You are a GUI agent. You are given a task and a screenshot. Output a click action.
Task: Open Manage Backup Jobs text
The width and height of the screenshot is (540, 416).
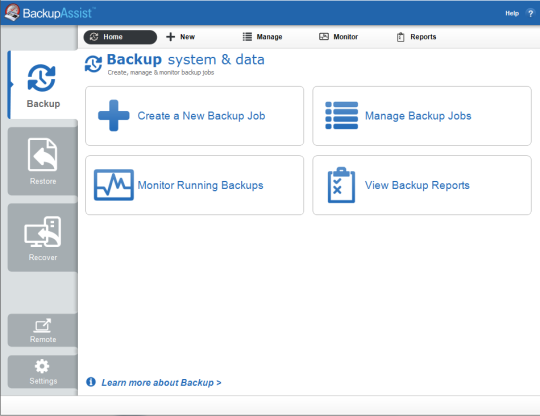[418, 116]
